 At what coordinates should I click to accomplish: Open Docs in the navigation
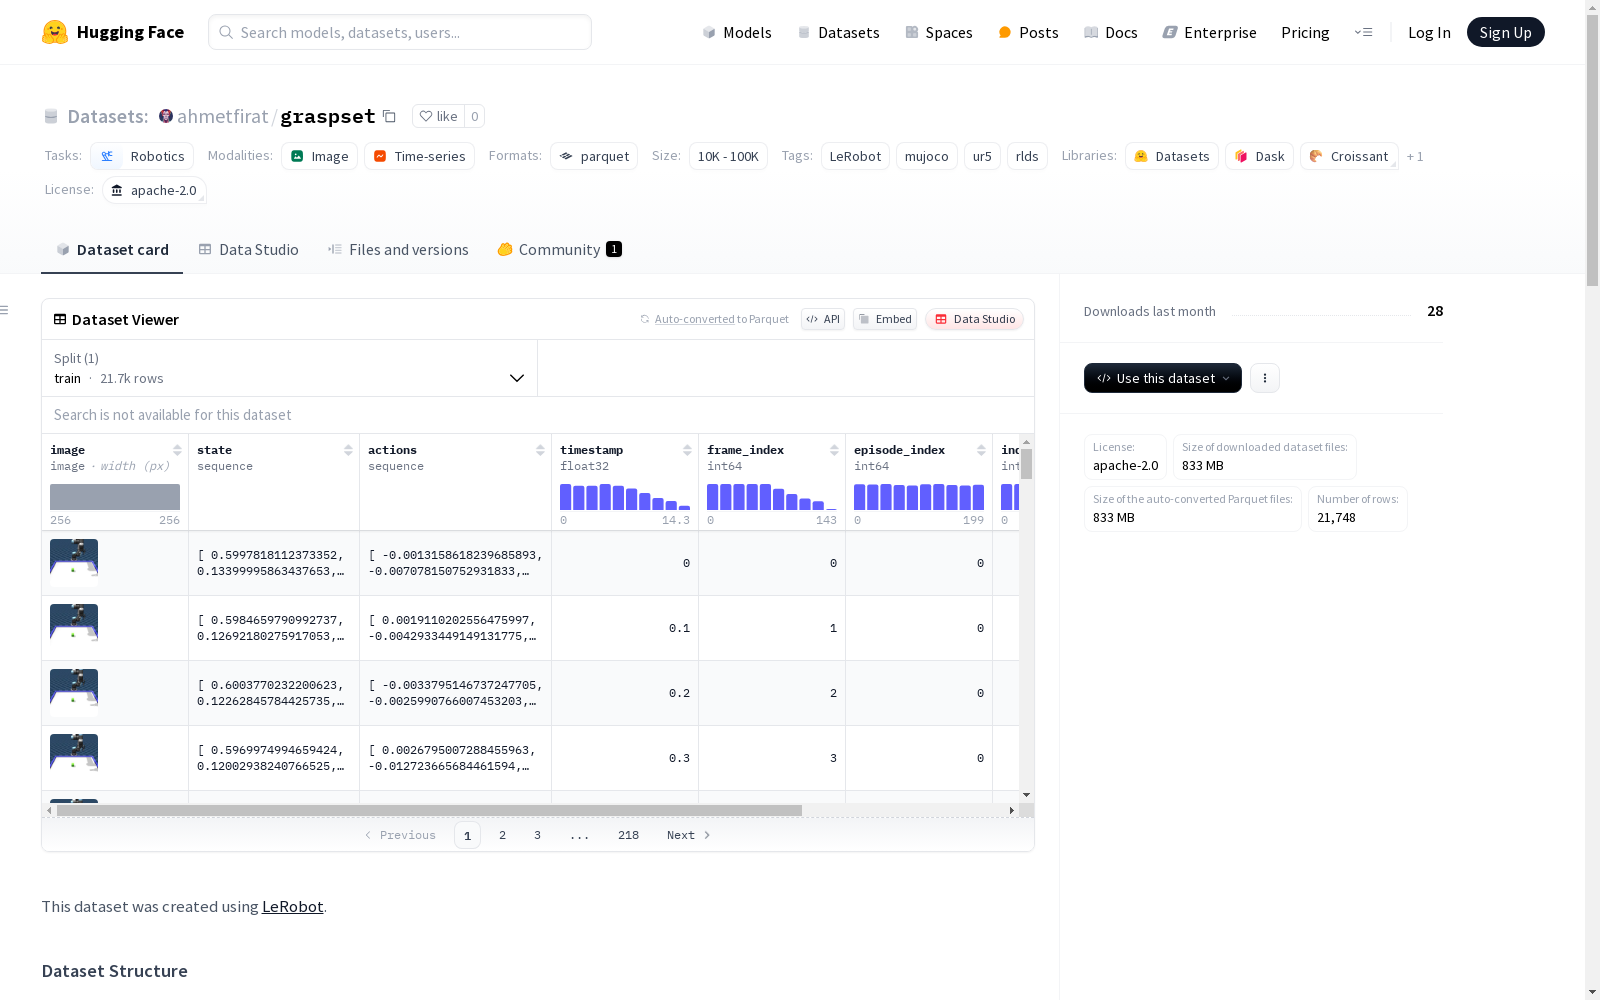(x=1111, y=32)
